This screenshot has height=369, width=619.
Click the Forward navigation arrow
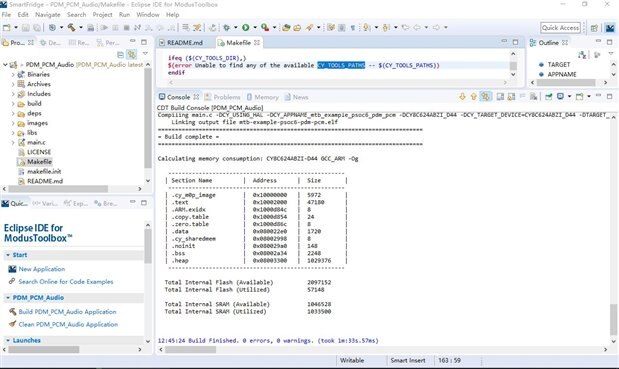point(436,28)
